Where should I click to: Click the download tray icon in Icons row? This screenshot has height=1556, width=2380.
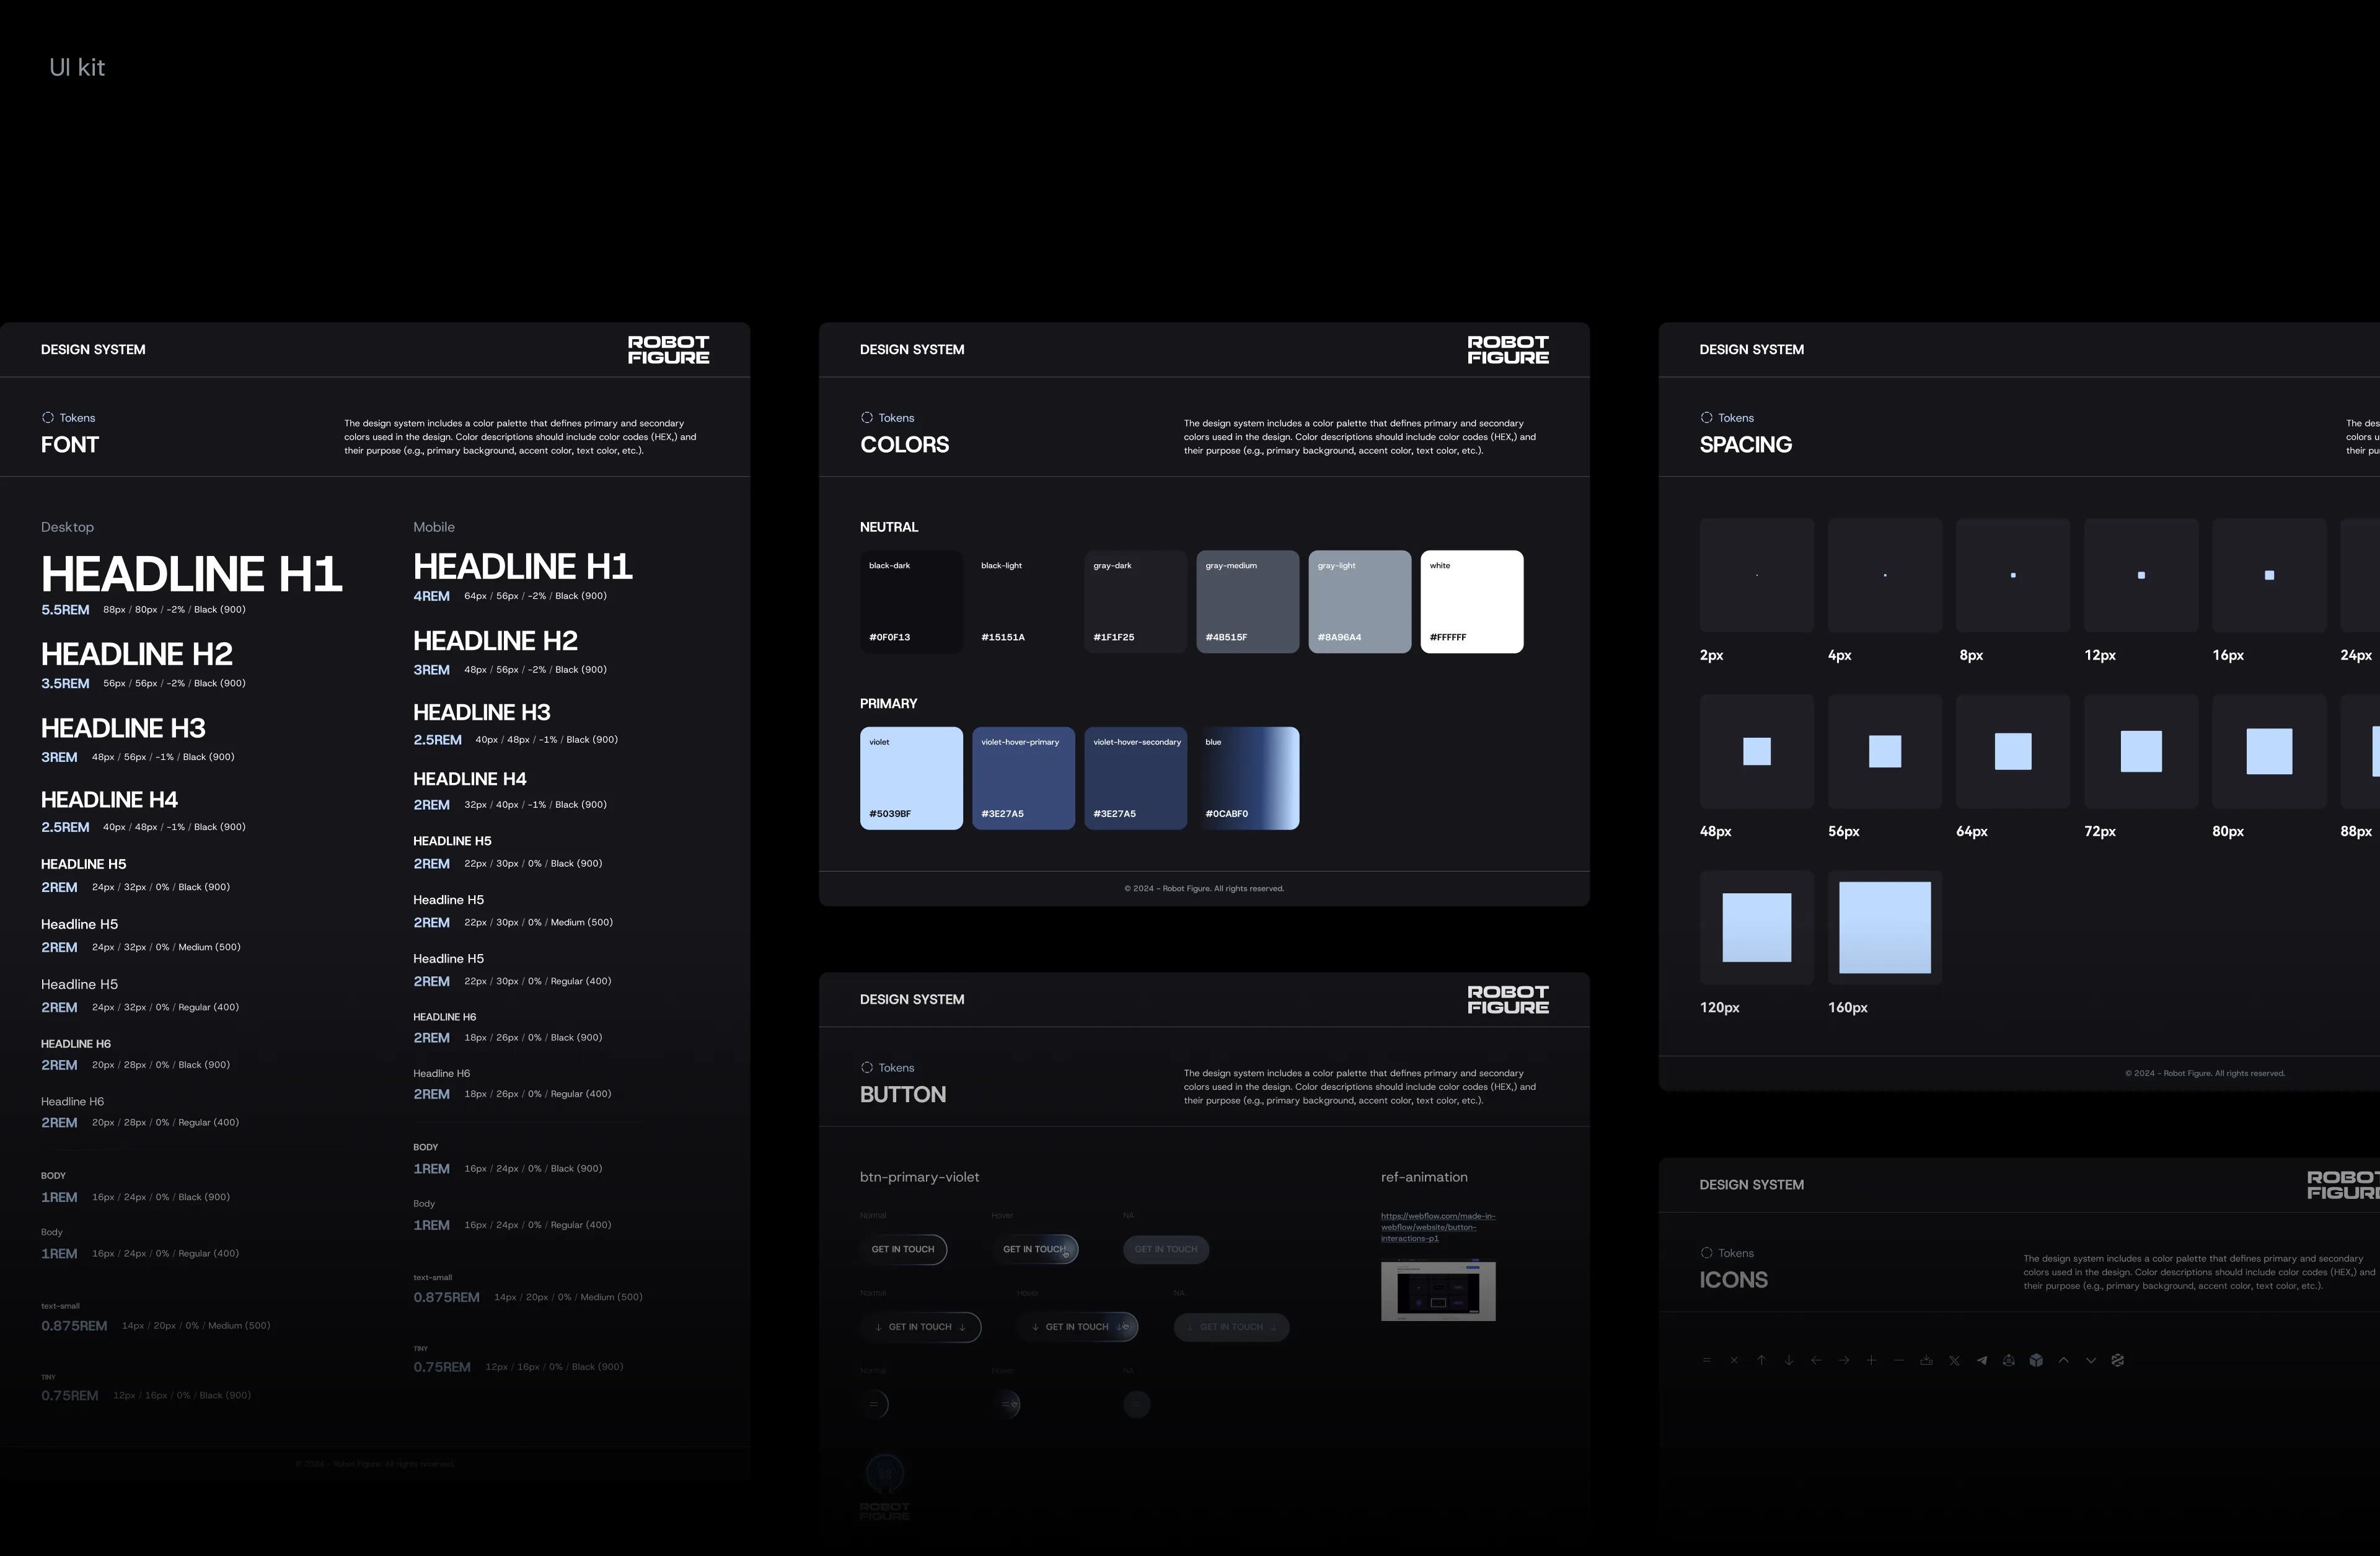1926,1360
